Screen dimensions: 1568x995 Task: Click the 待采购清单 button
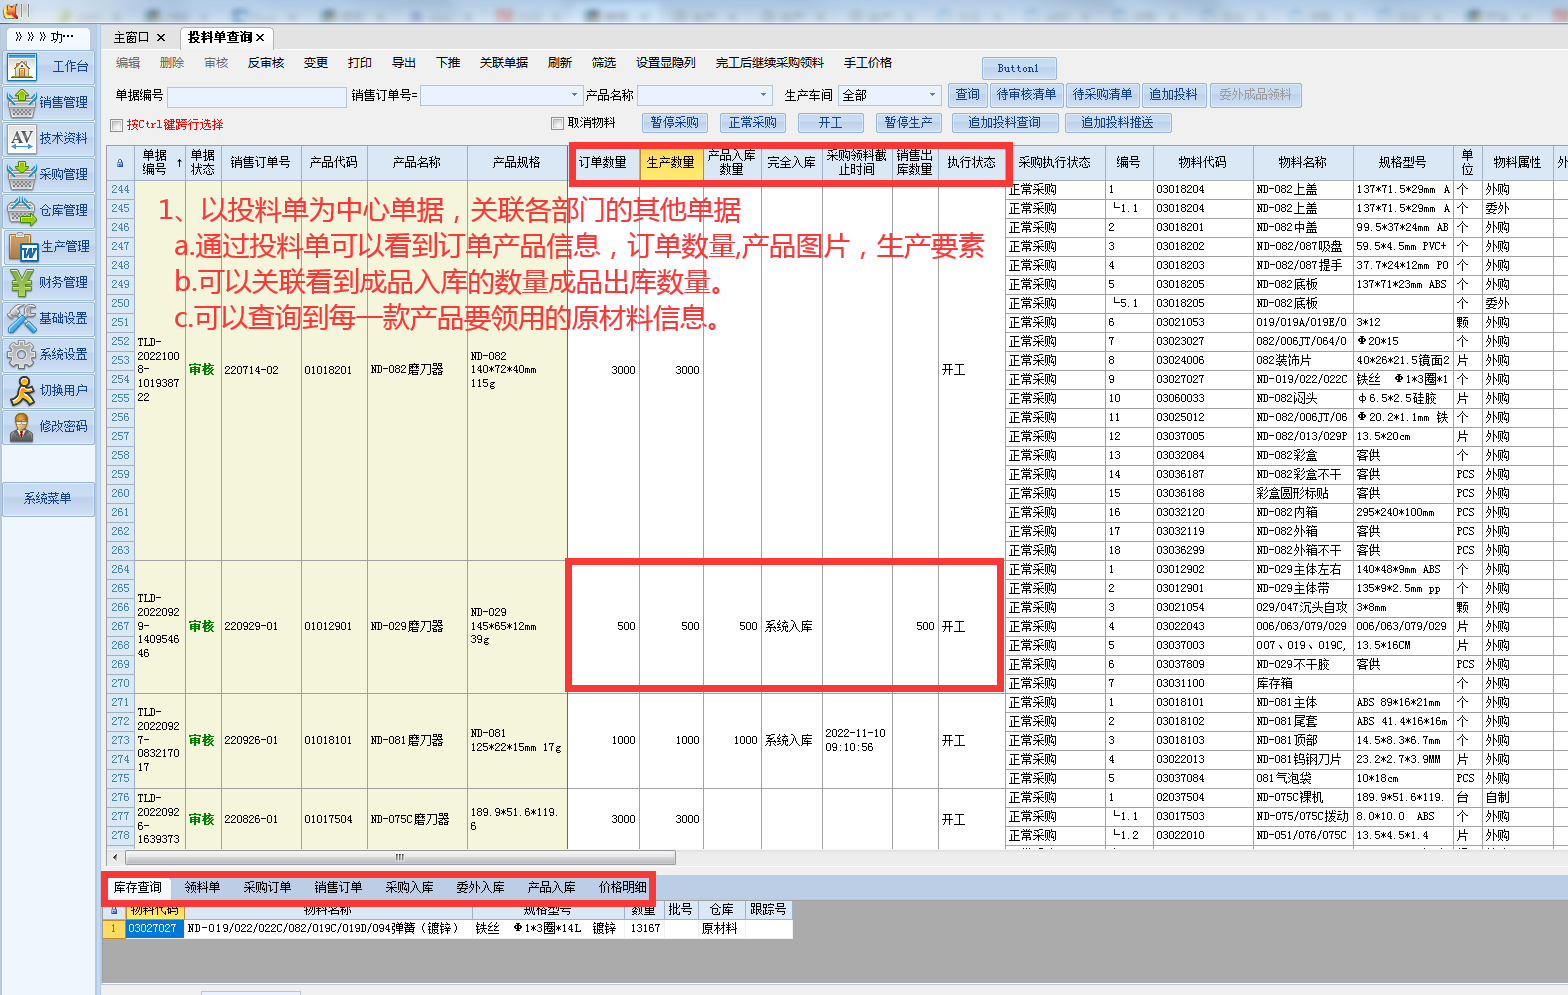pyautogui.click(x=1102, y=95)
